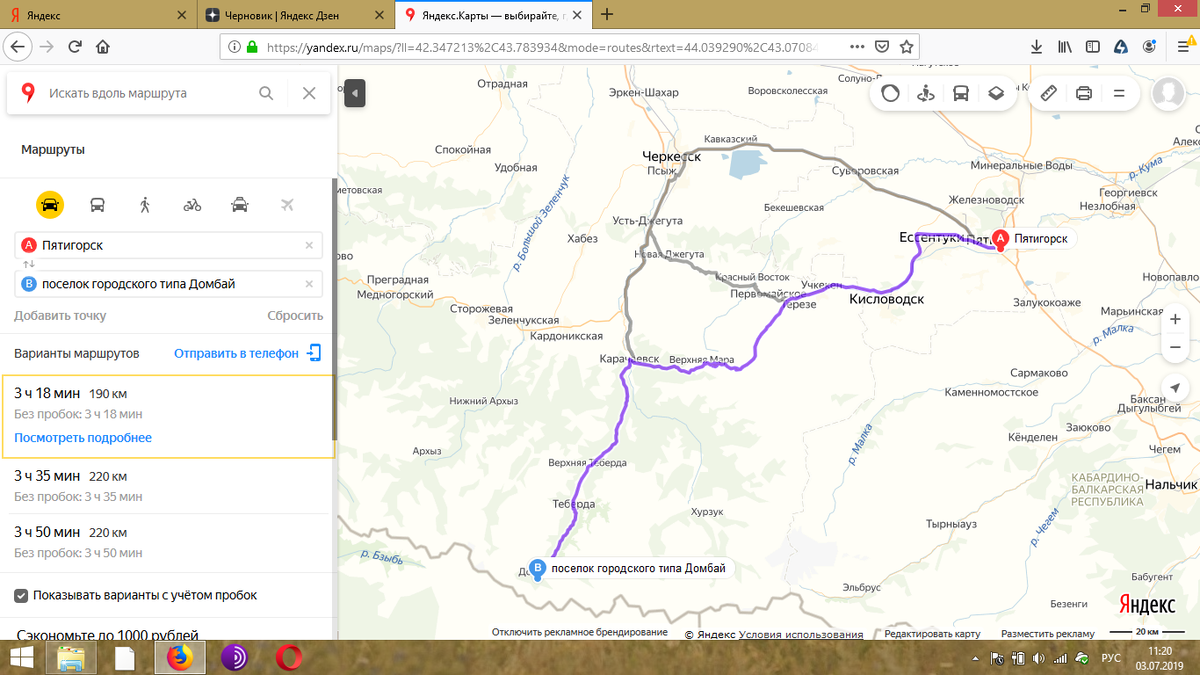Viewport: 1200px width, 675px height.
Task: Go back in browser history
Action: (18, 46)
